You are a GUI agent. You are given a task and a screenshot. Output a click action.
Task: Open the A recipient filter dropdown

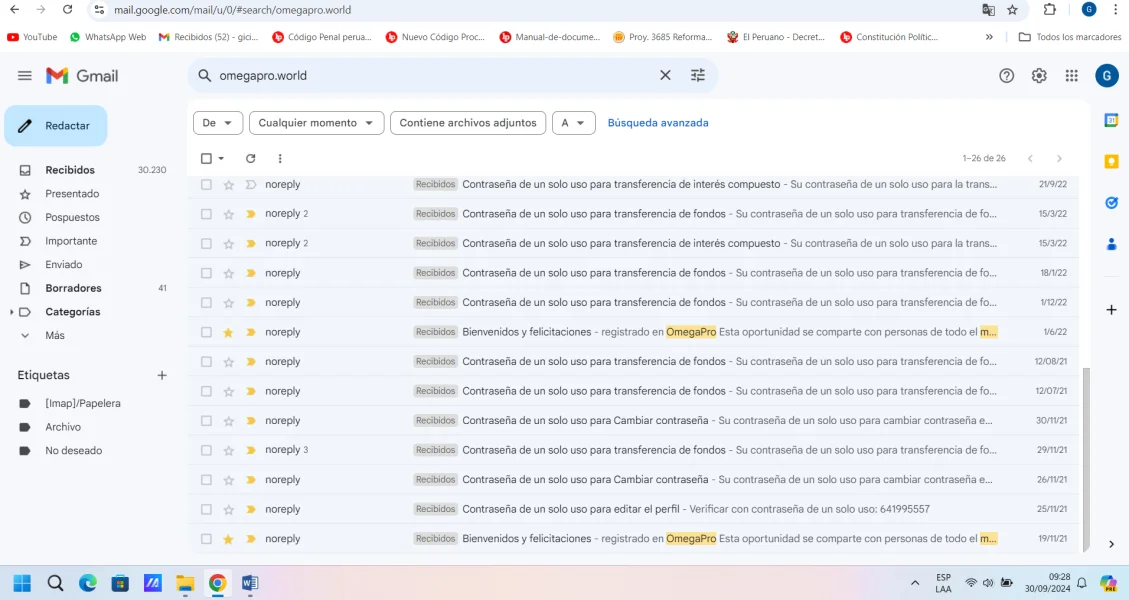[573, 123]
